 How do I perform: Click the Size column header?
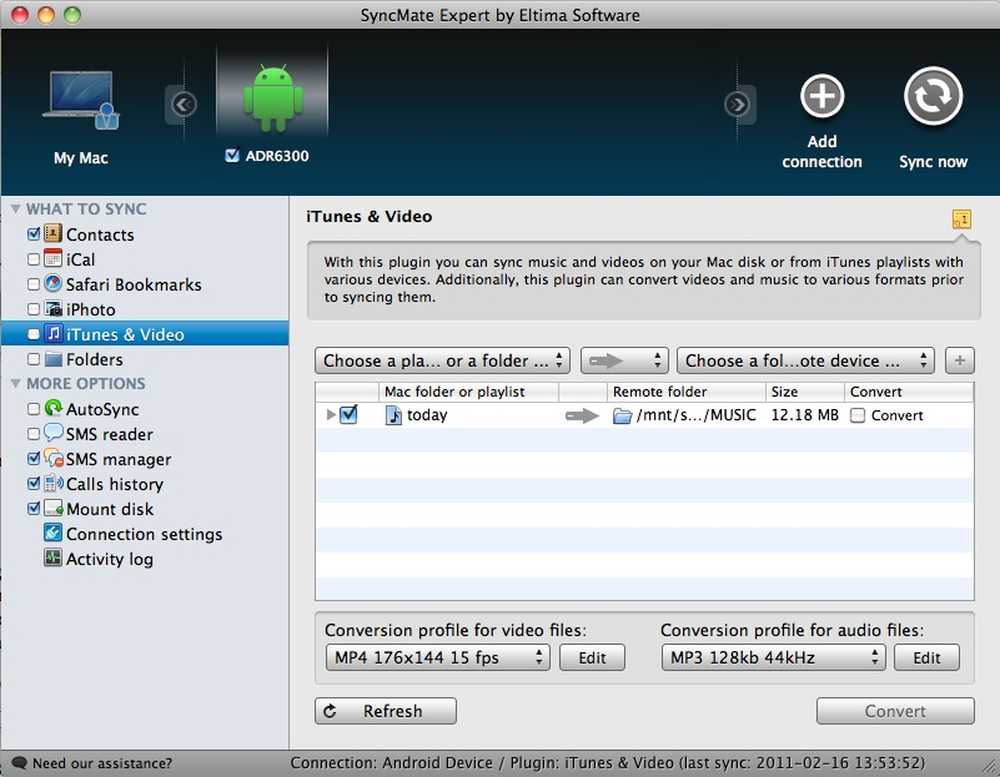point(805,392)
